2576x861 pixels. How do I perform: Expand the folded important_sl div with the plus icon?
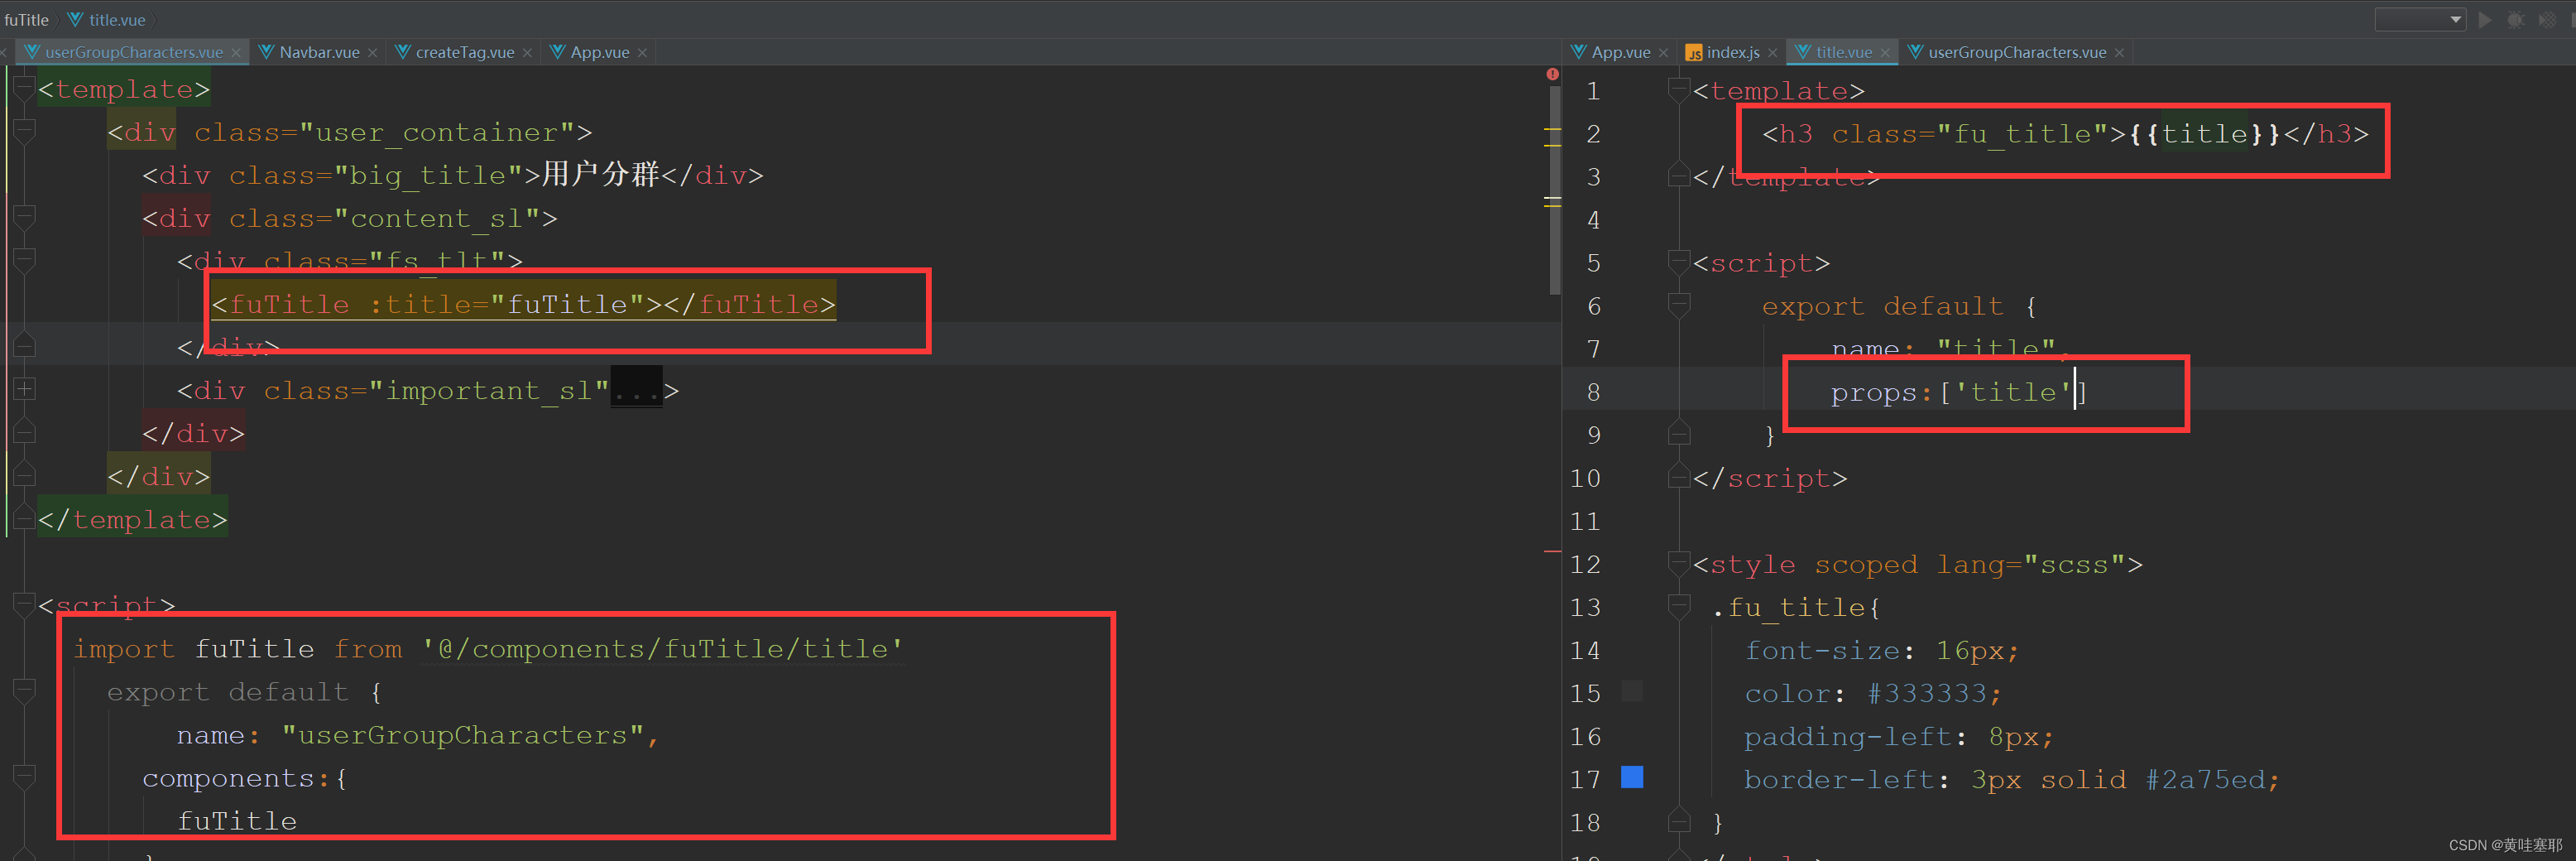click(x=25, y=389)
